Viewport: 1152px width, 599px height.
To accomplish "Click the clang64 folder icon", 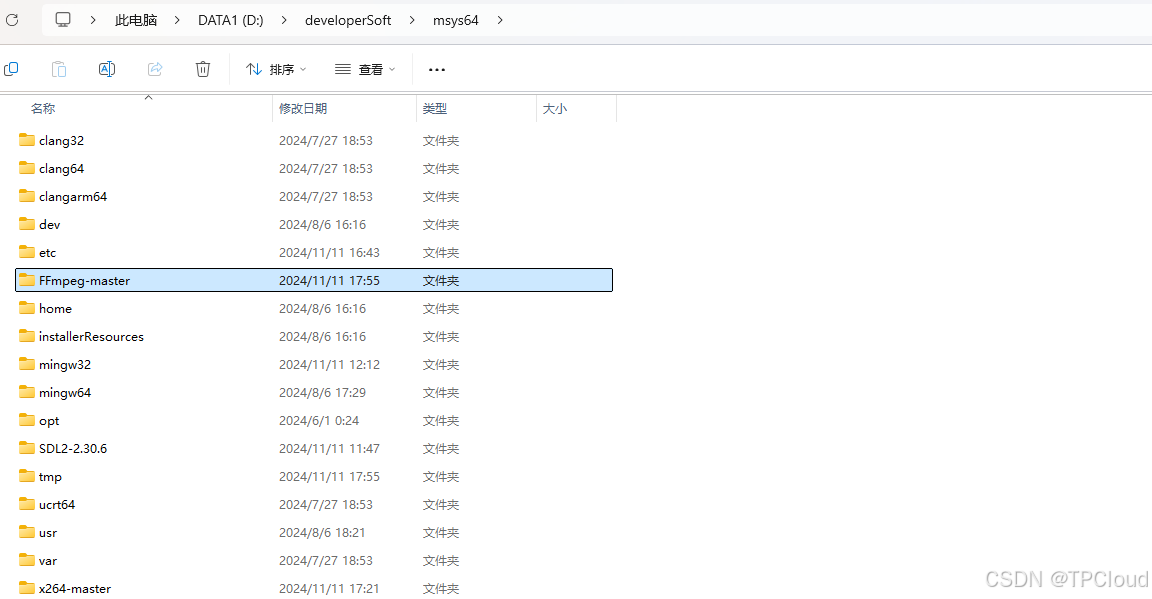I will tap(27, 168).
